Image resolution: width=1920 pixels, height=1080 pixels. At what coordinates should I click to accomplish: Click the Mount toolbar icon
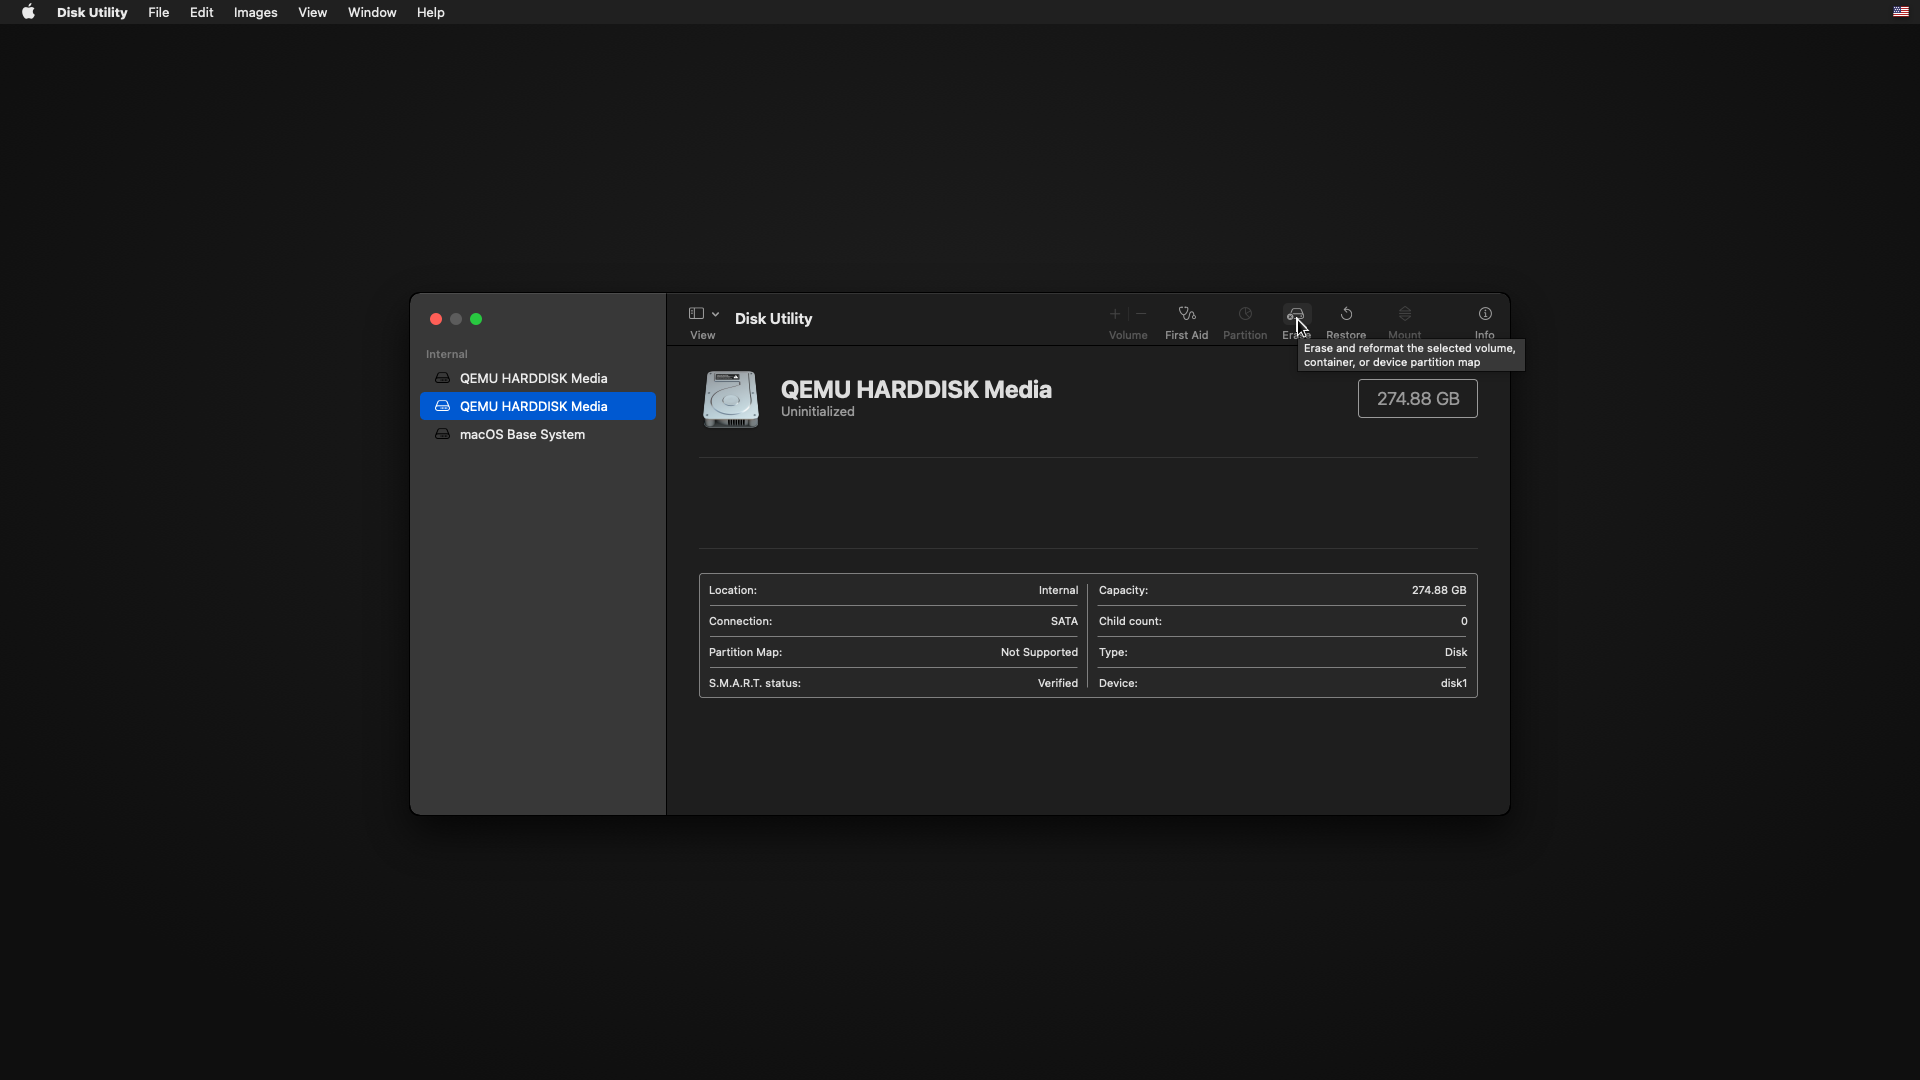pos(1405,314)
